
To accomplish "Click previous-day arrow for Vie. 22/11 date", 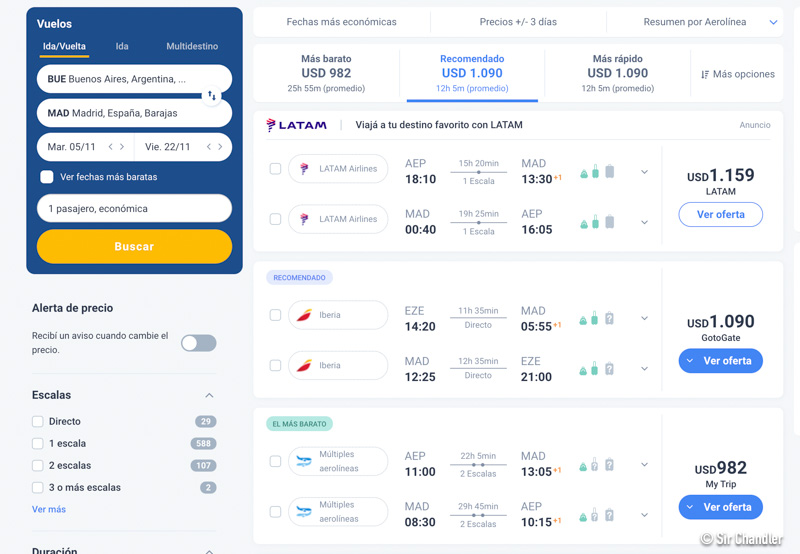I will point(208,147).
